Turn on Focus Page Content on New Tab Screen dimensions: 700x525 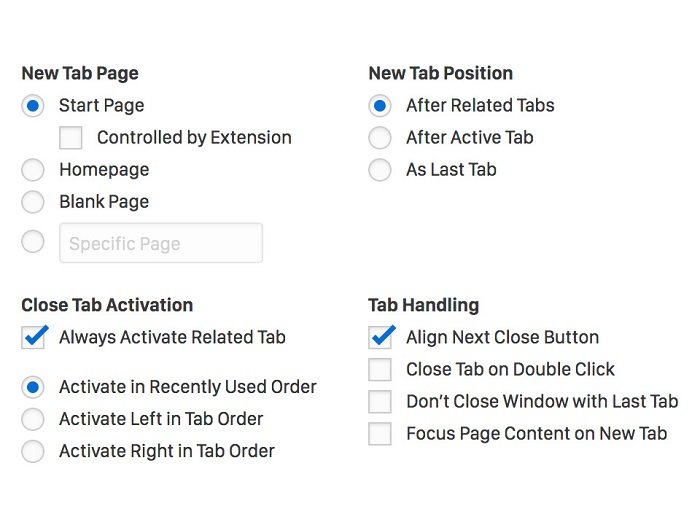tap(380, 434)
